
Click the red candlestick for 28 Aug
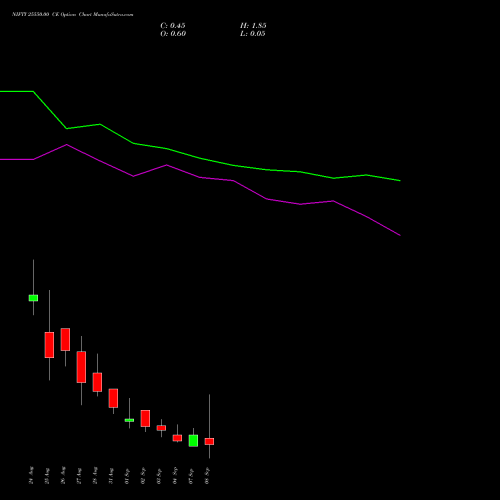(97, 382)
